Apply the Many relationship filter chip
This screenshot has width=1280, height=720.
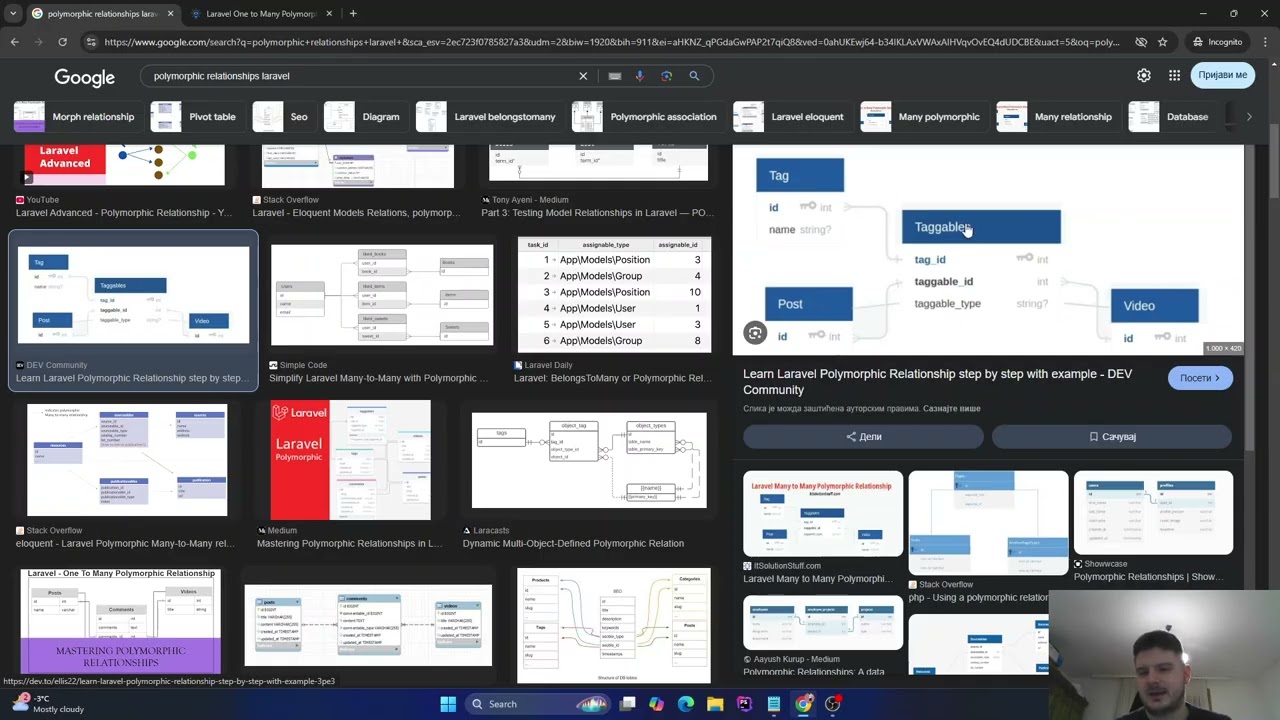[x=1056, y=117]
